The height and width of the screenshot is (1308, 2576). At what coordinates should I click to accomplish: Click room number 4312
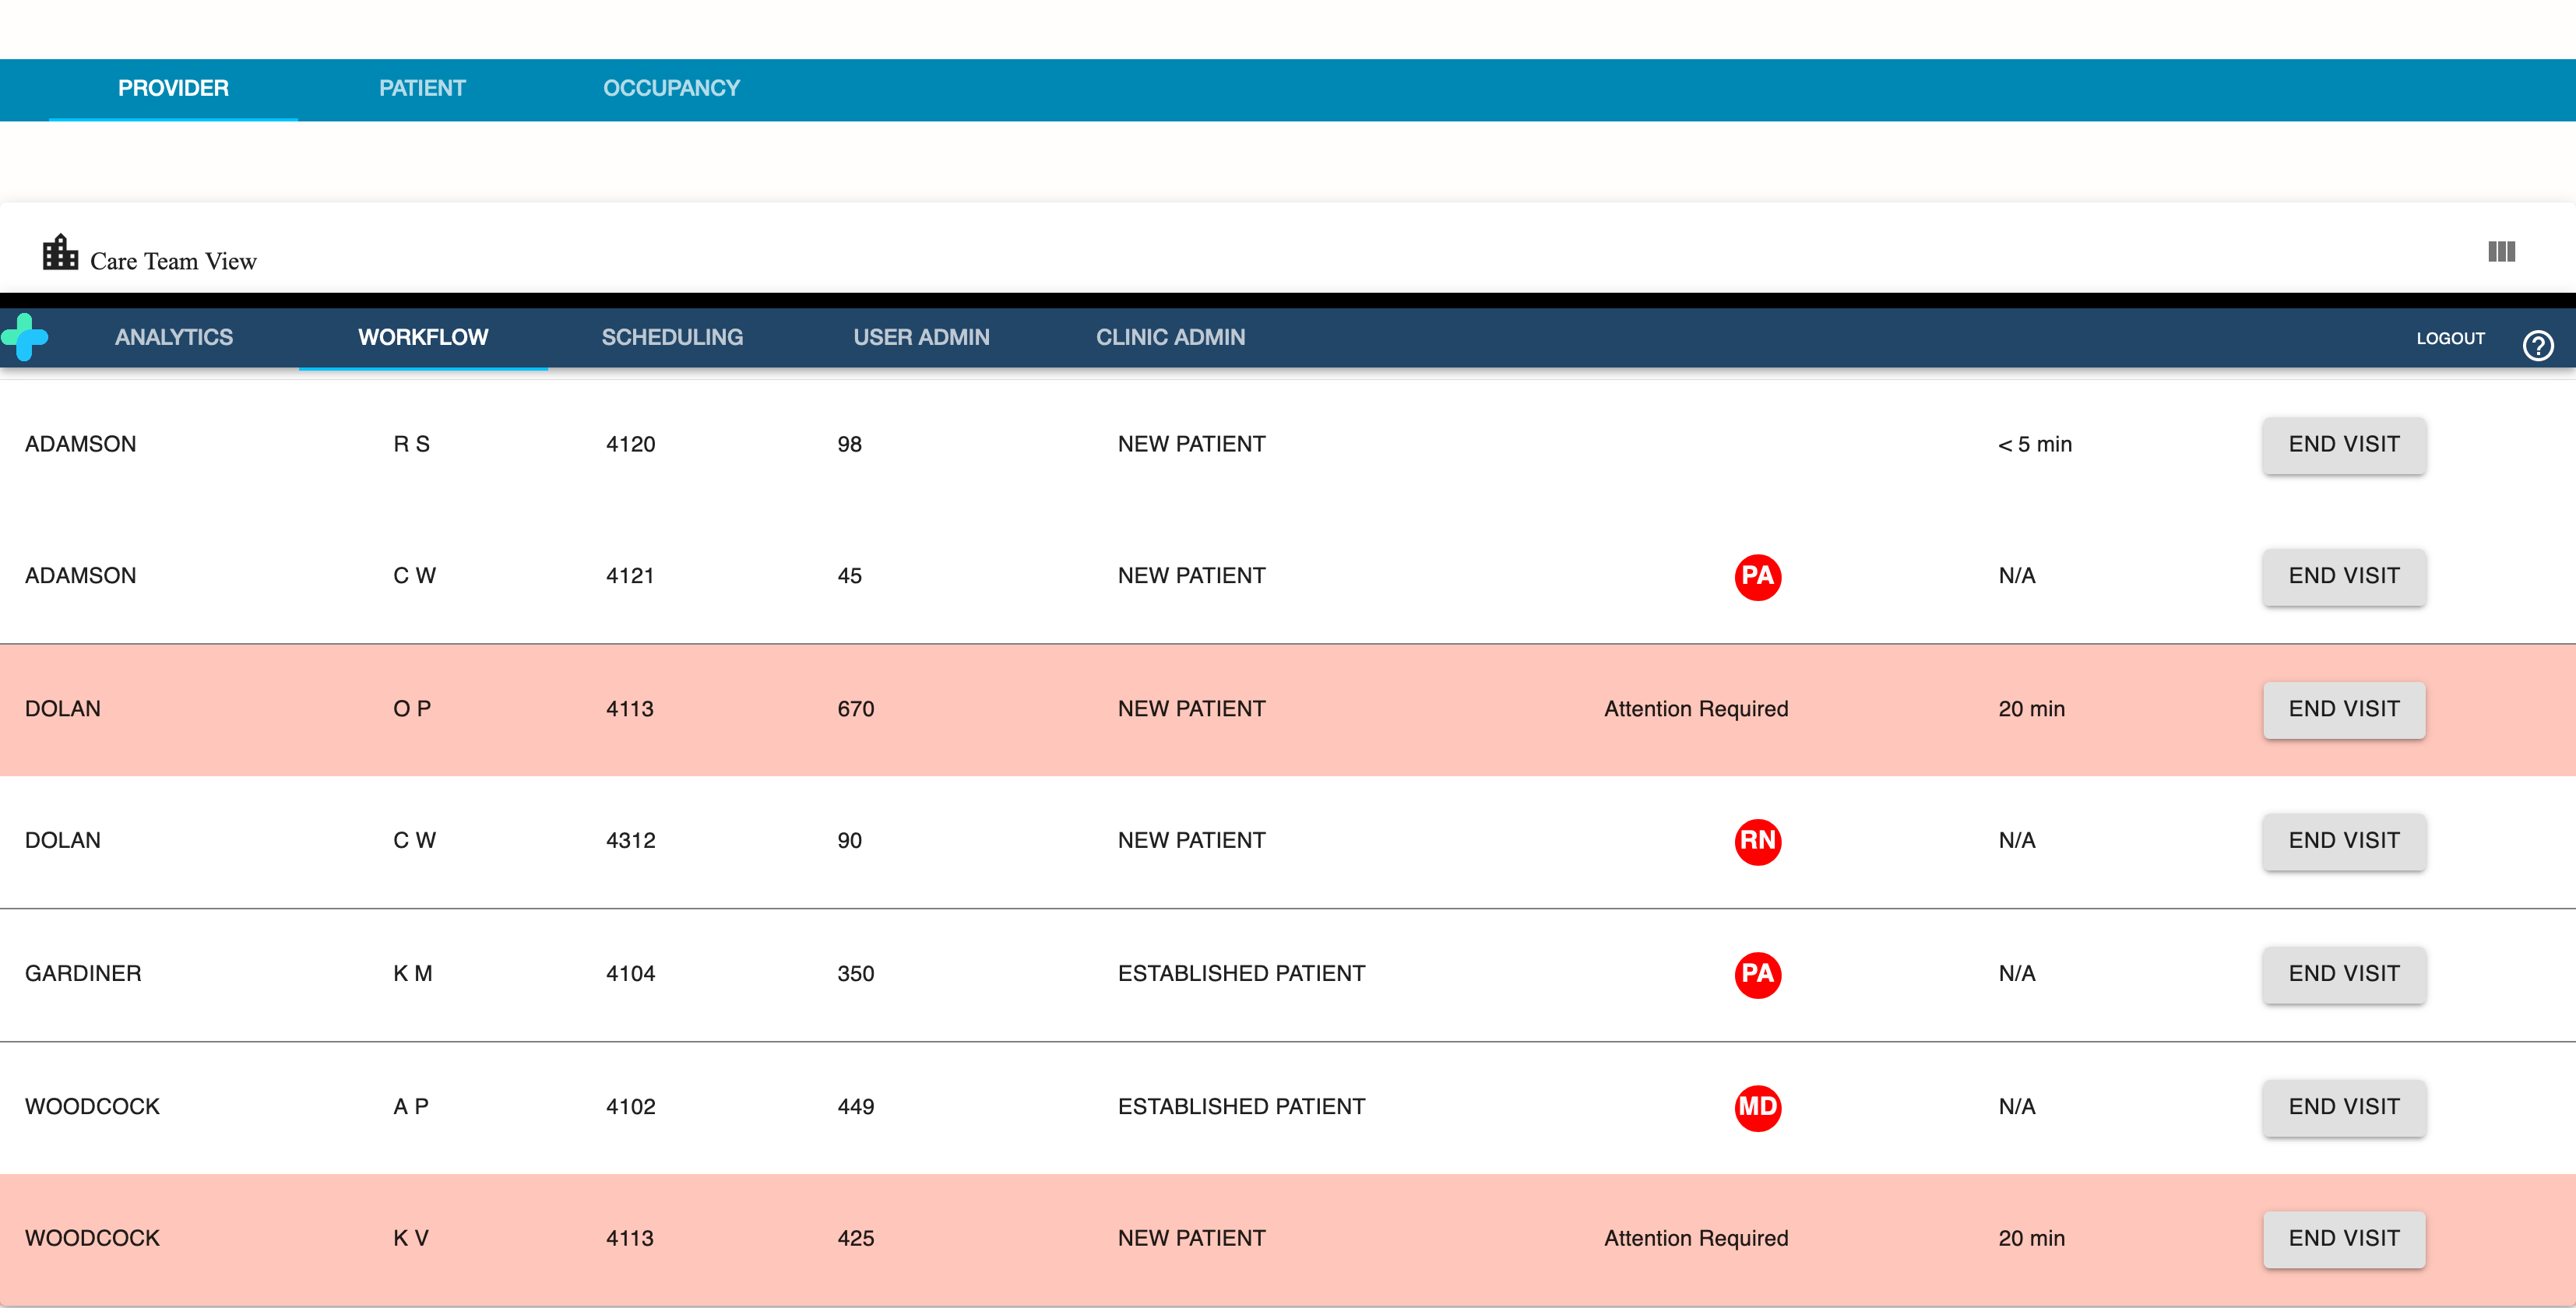coord(630,841)
